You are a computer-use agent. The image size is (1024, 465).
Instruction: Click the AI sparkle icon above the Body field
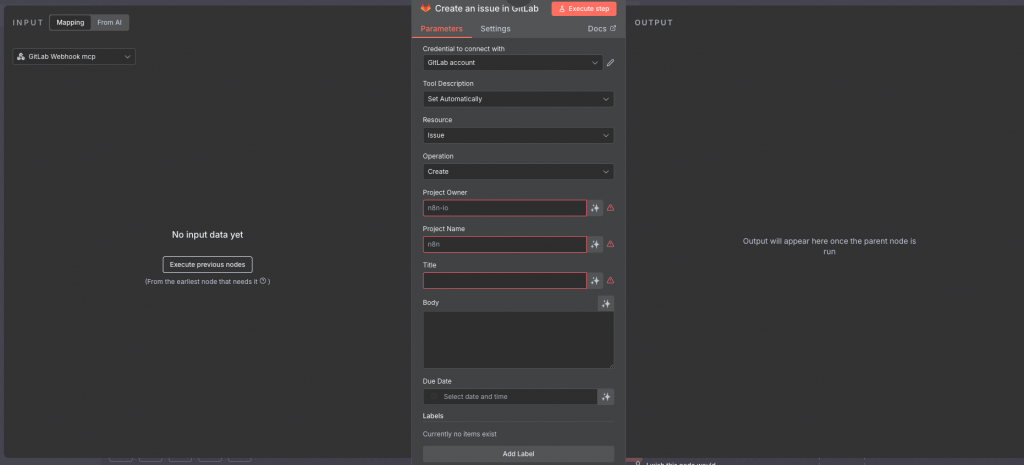pyautogui.click(x=606, y=304)
